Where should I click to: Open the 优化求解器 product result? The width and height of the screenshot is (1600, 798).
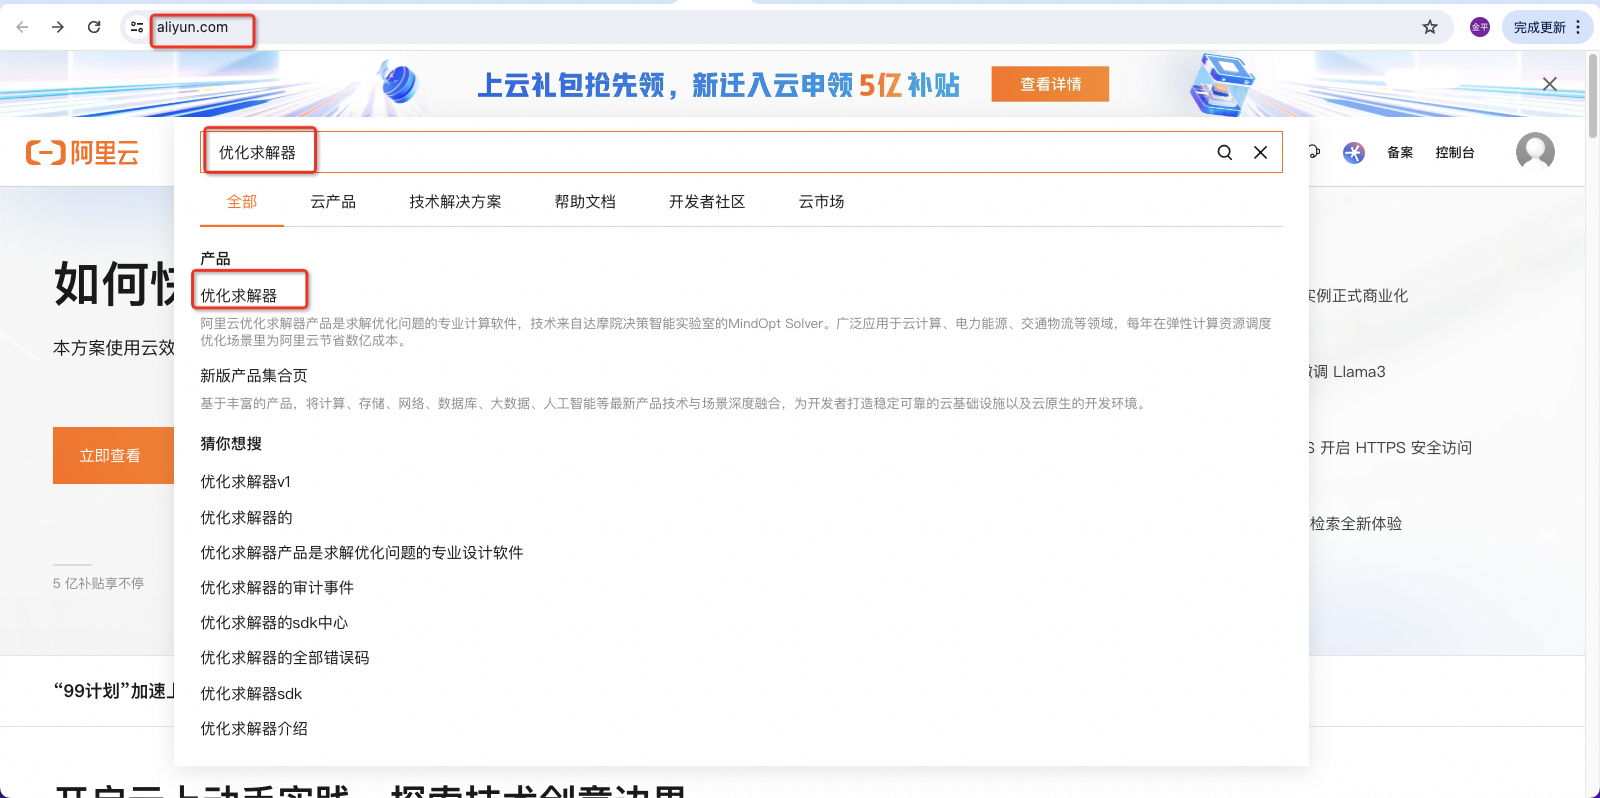click(x=239, y=296)
